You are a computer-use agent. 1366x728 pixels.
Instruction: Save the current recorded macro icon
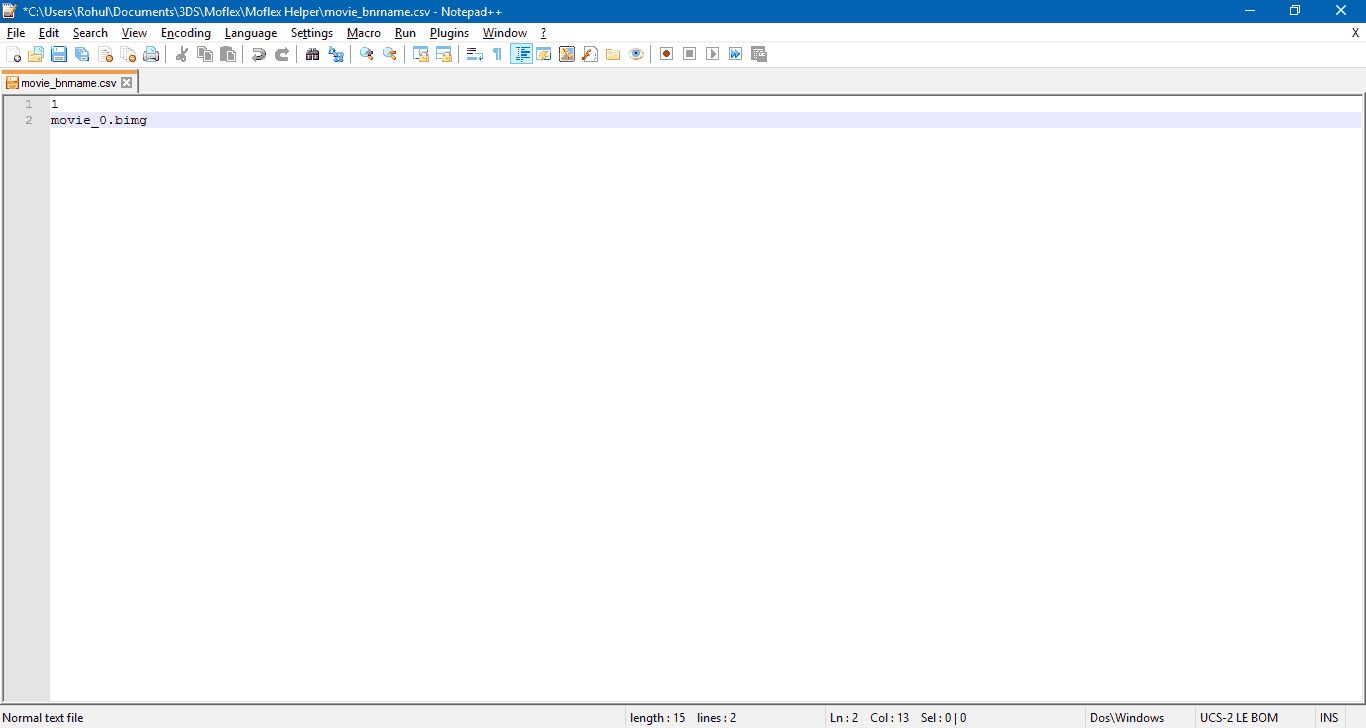pyautogui.click(x=759, y=54)
